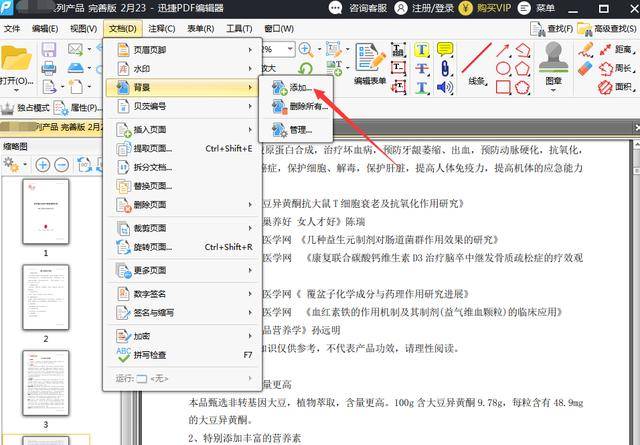640x445 pixels.
Task: Expand the dropdown arrow under 打开(O)
Action: tap(16, 91)
